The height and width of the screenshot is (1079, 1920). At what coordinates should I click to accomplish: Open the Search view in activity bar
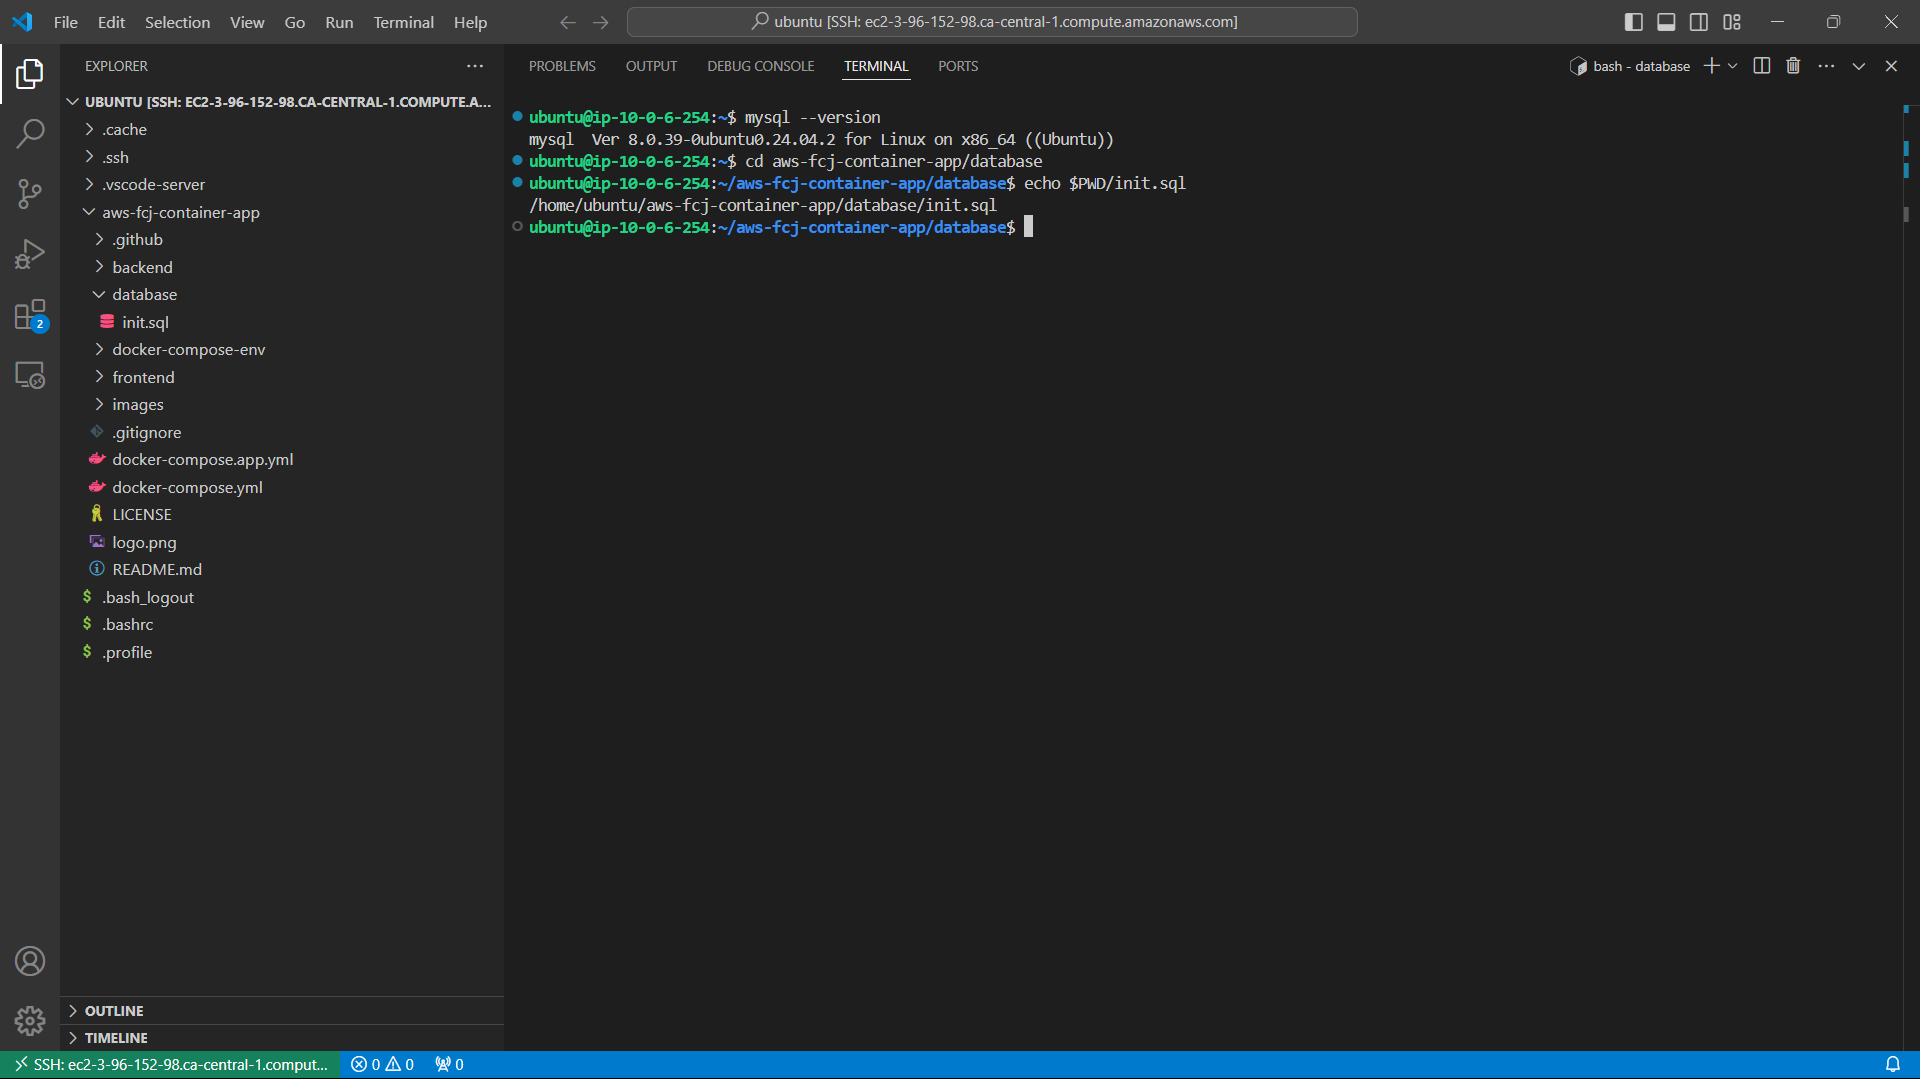[x=30, y=133]
